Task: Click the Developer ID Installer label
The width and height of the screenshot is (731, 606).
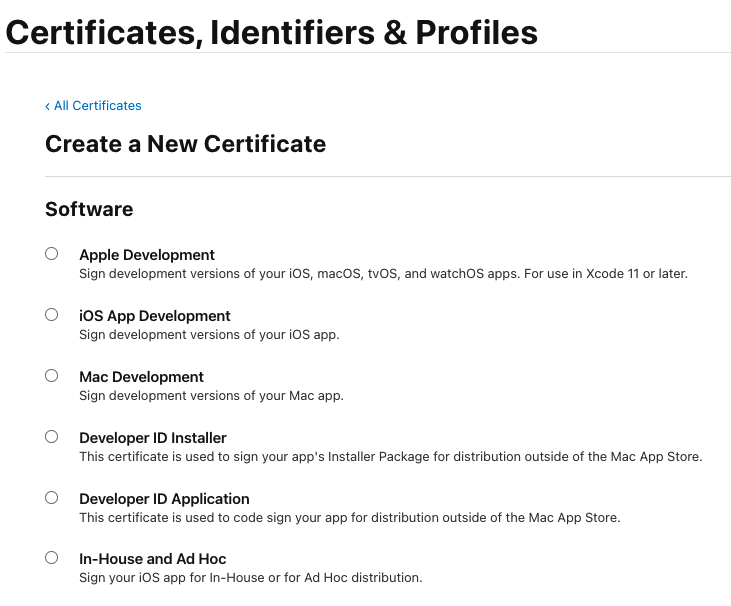Action: 153,438
